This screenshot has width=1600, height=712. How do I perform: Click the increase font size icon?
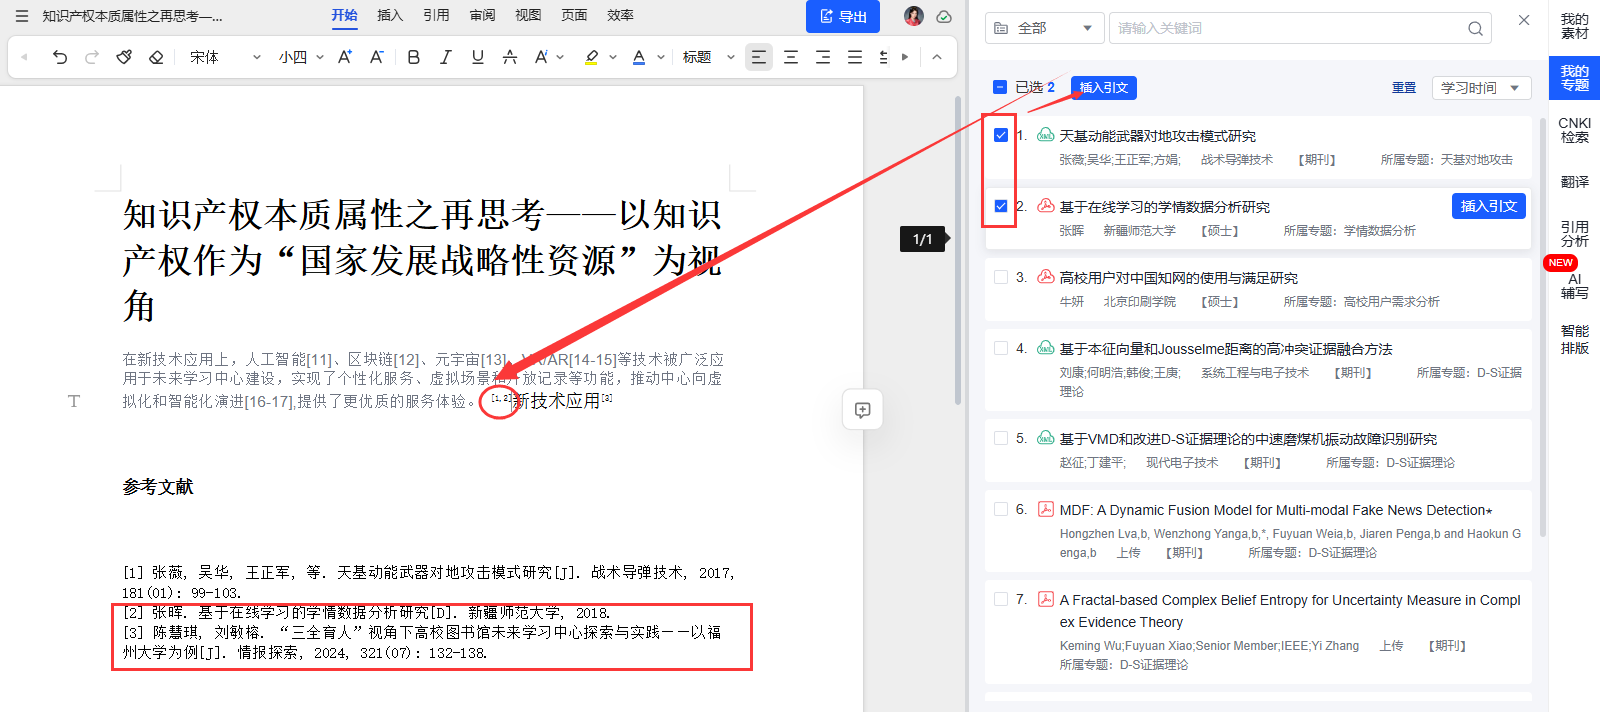(x=344, y=57)
